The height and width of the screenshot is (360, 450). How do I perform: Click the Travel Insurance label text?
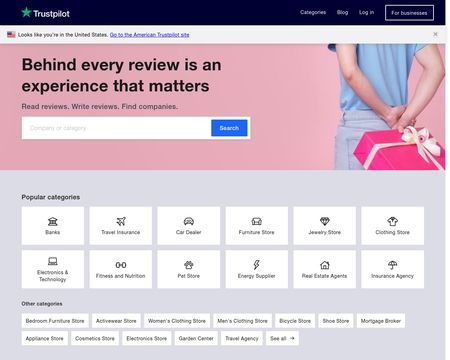point(121,232)
